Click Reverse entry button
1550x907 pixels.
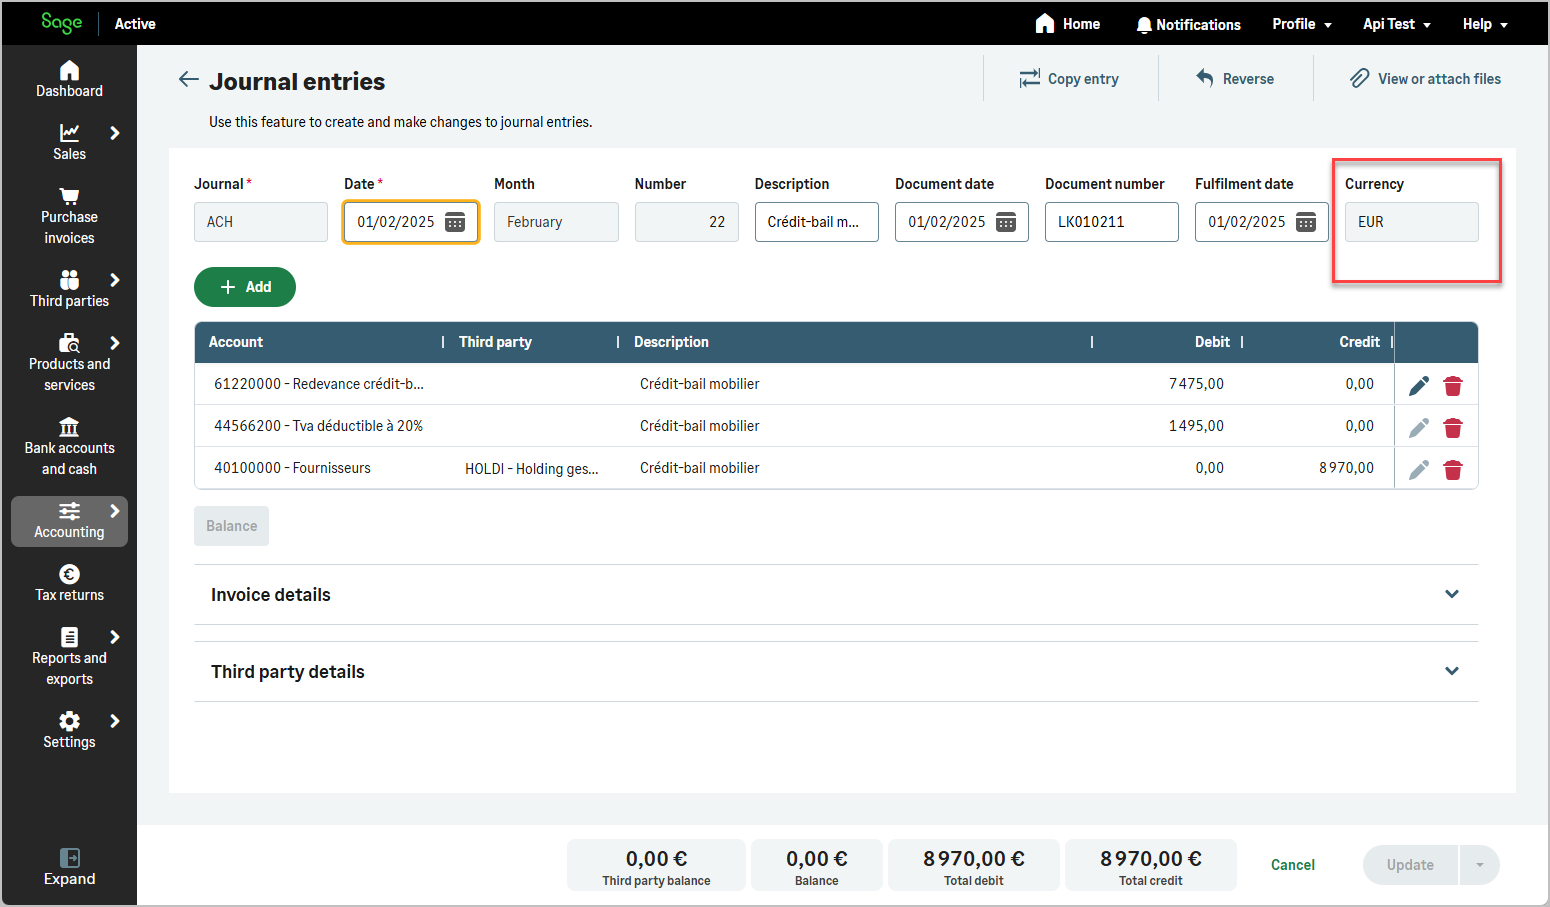(x=1235, y=79)
